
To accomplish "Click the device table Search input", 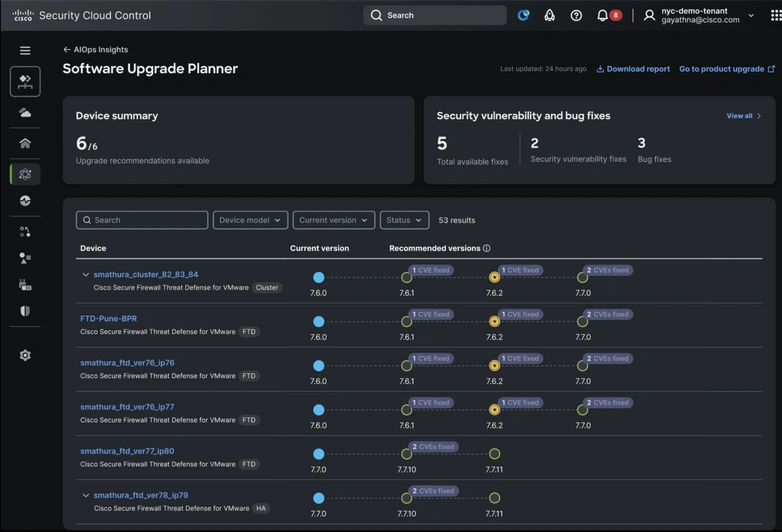I will click(142, 220).
